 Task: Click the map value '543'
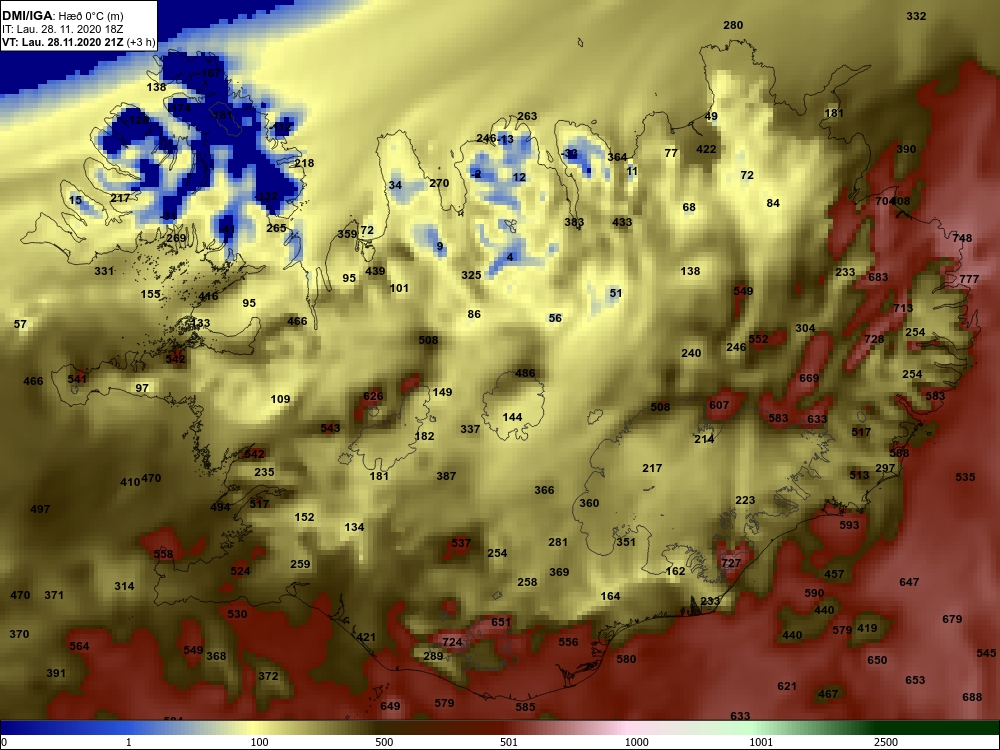[x=330, y=428]
